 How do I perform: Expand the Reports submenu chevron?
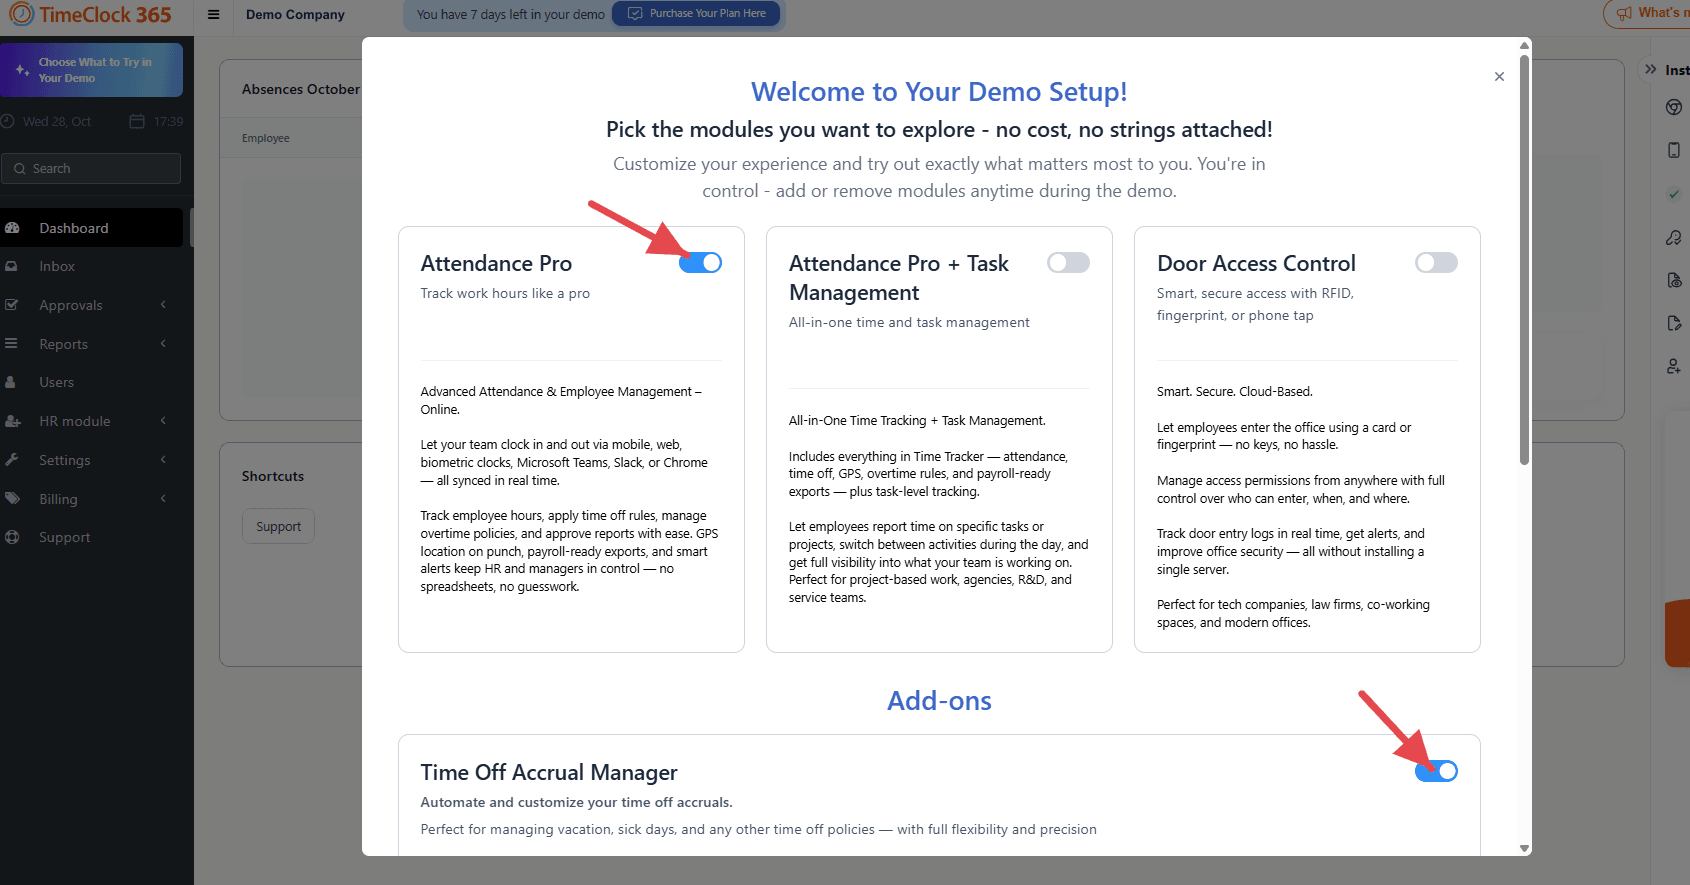tap(163, 344)
